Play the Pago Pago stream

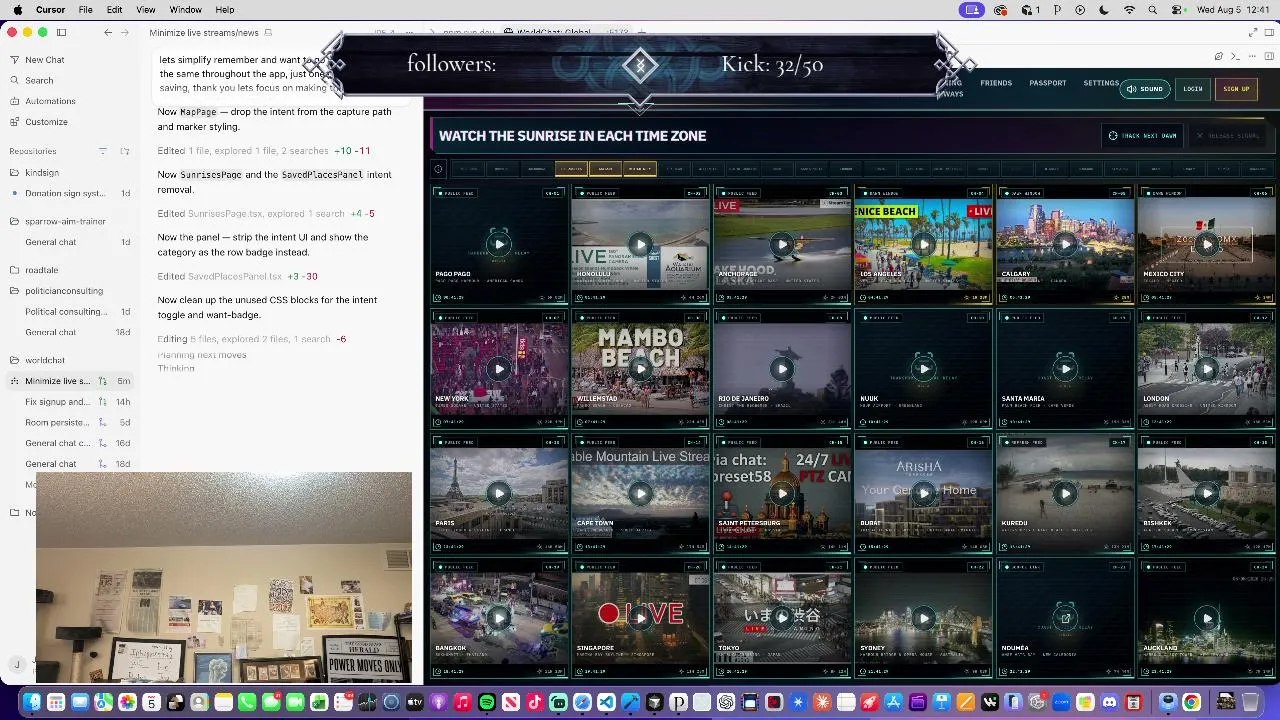coord(499,244)
